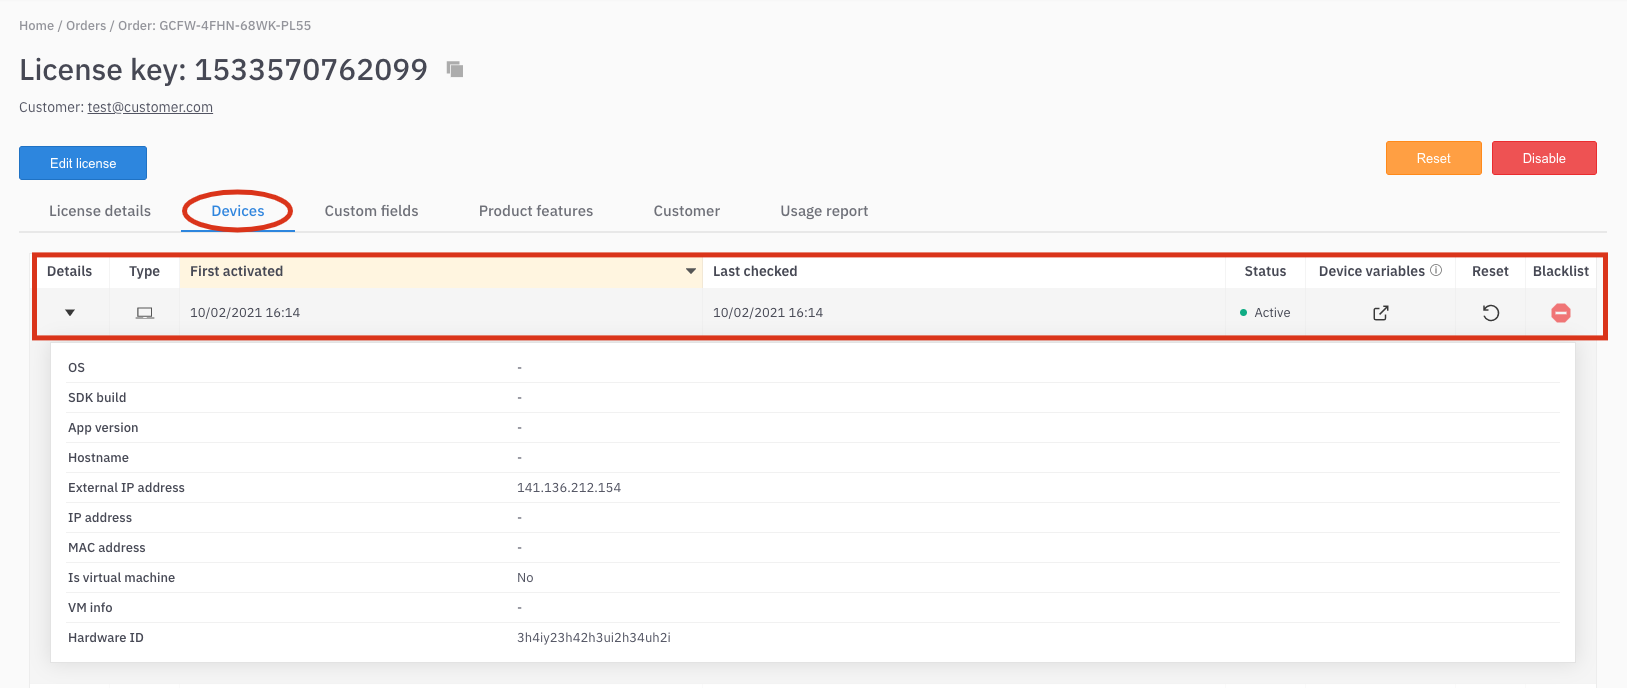Collapse the device details row arrow

click(70, 313)
